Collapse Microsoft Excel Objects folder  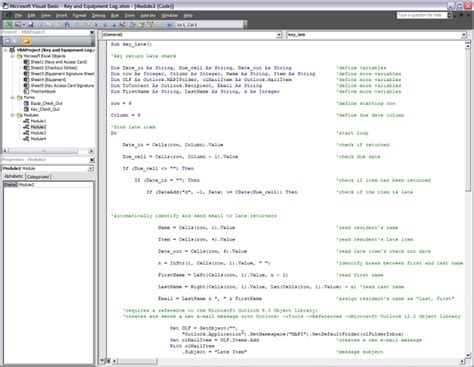13,56
